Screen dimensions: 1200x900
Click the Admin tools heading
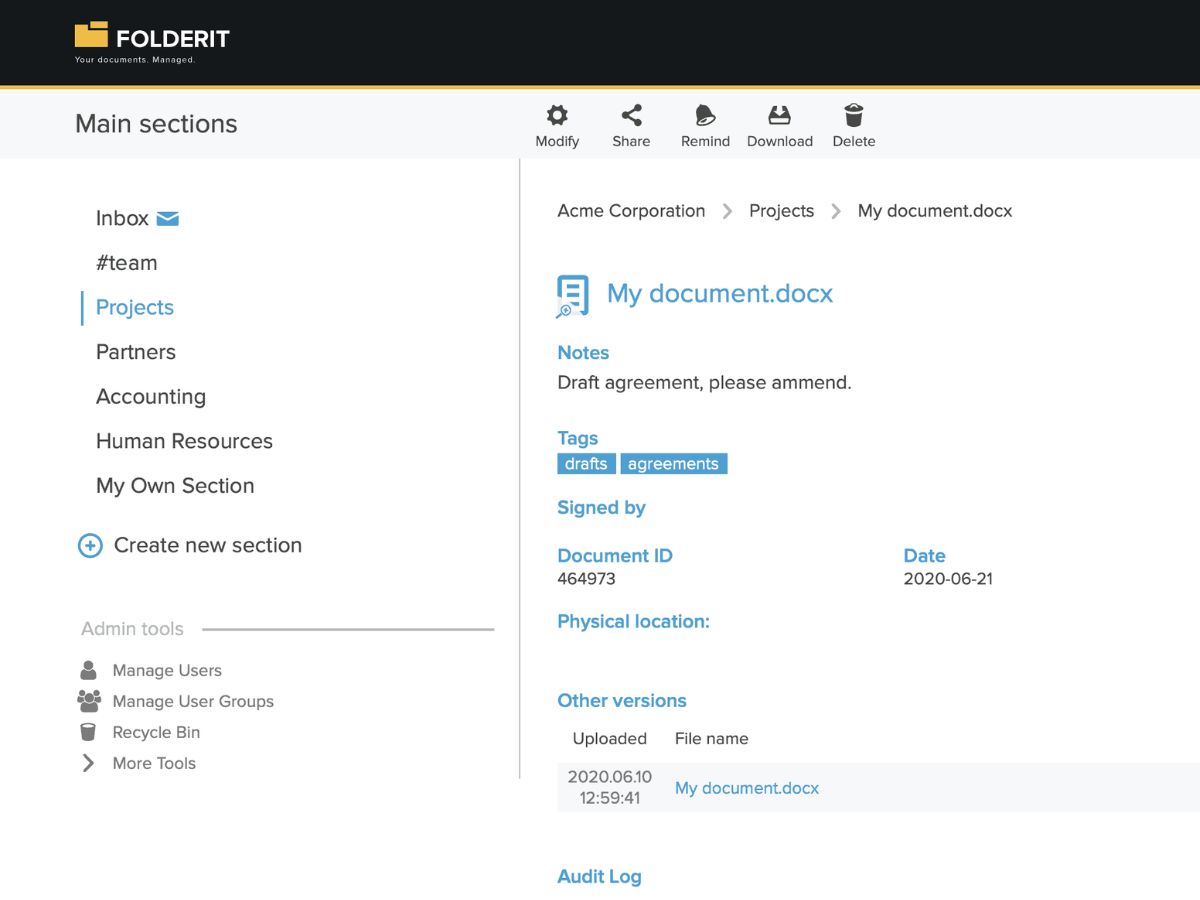132,629
